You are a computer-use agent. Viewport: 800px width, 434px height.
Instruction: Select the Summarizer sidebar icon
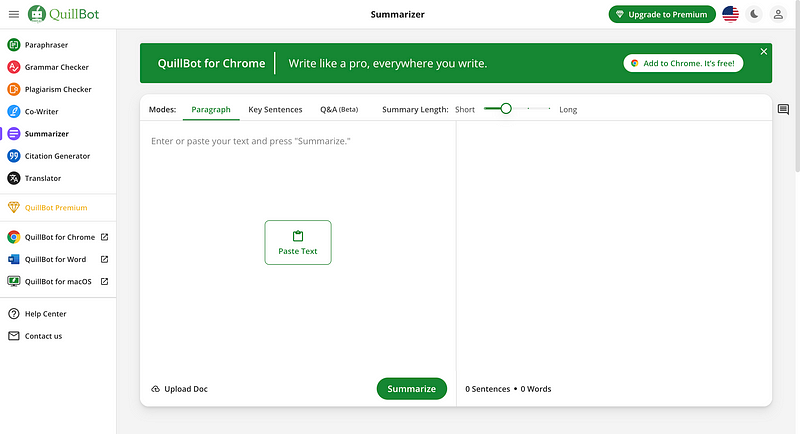(14, 134)
